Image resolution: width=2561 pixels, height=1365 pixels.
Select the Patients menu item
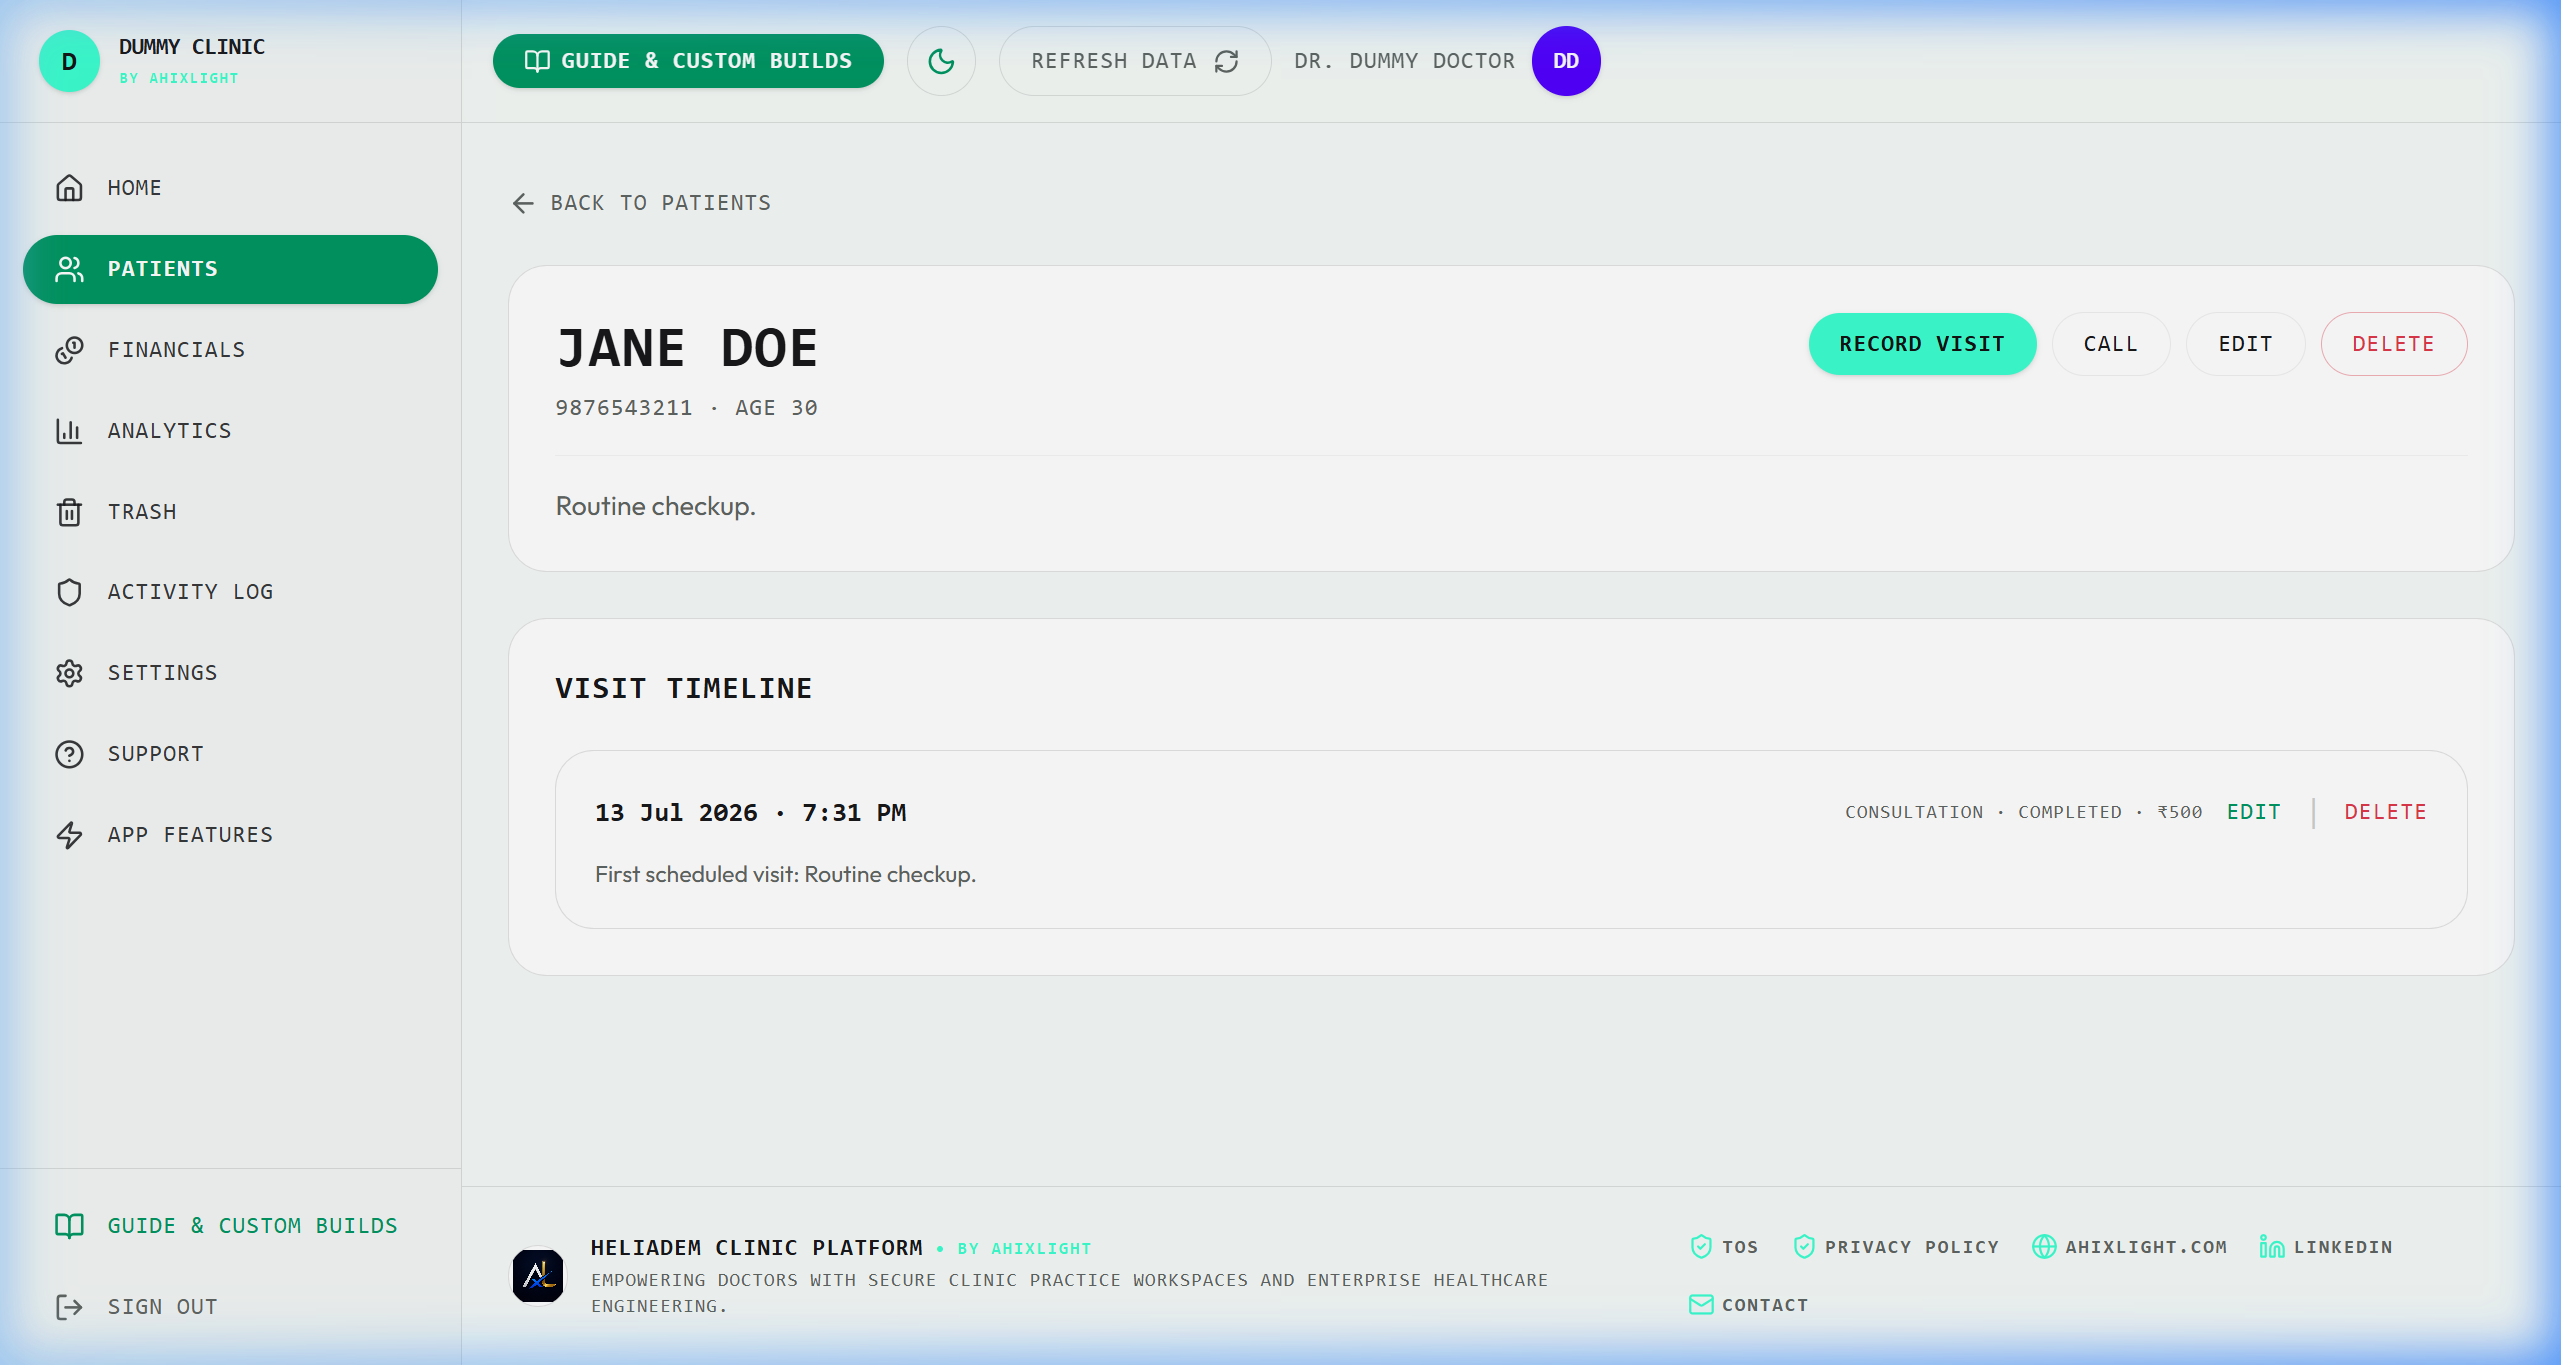point(230,269)
